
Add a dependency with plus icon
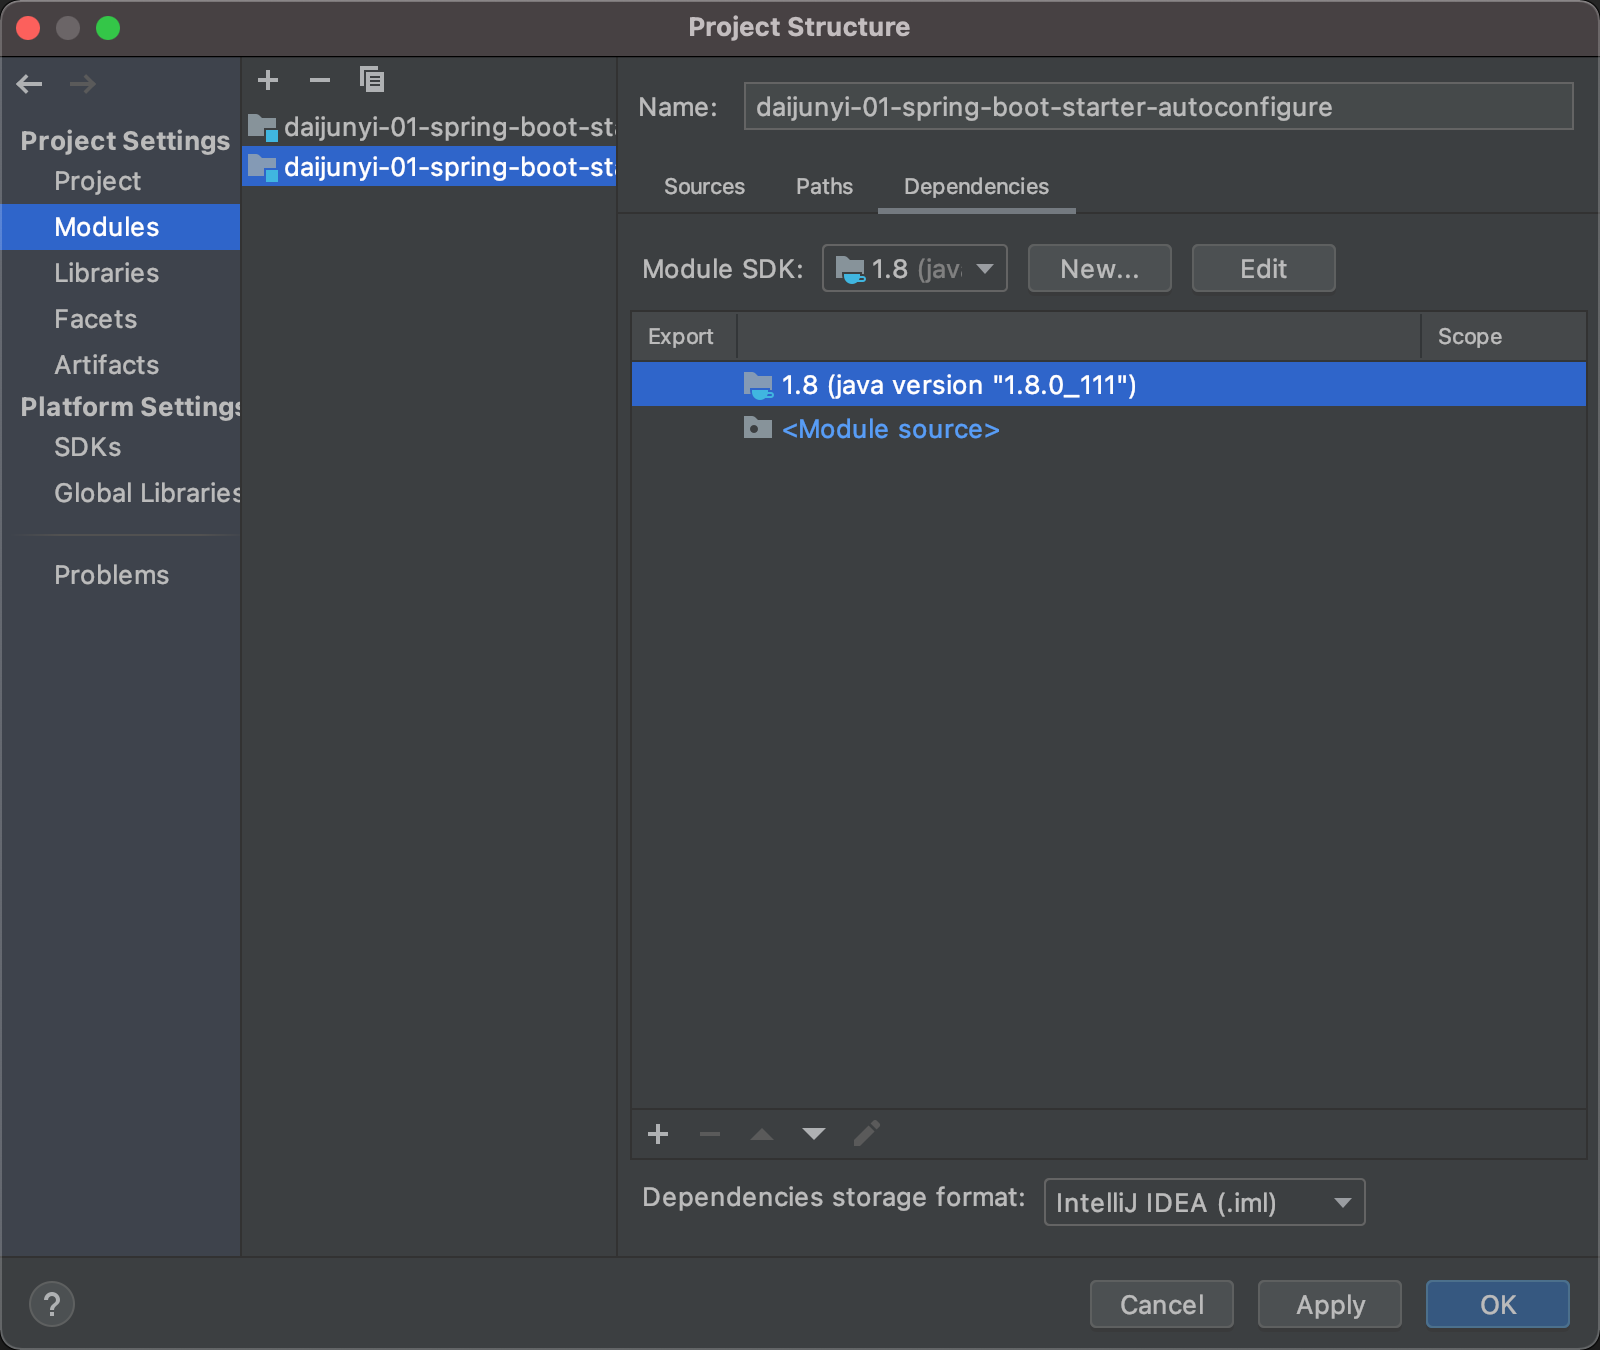658,1134
